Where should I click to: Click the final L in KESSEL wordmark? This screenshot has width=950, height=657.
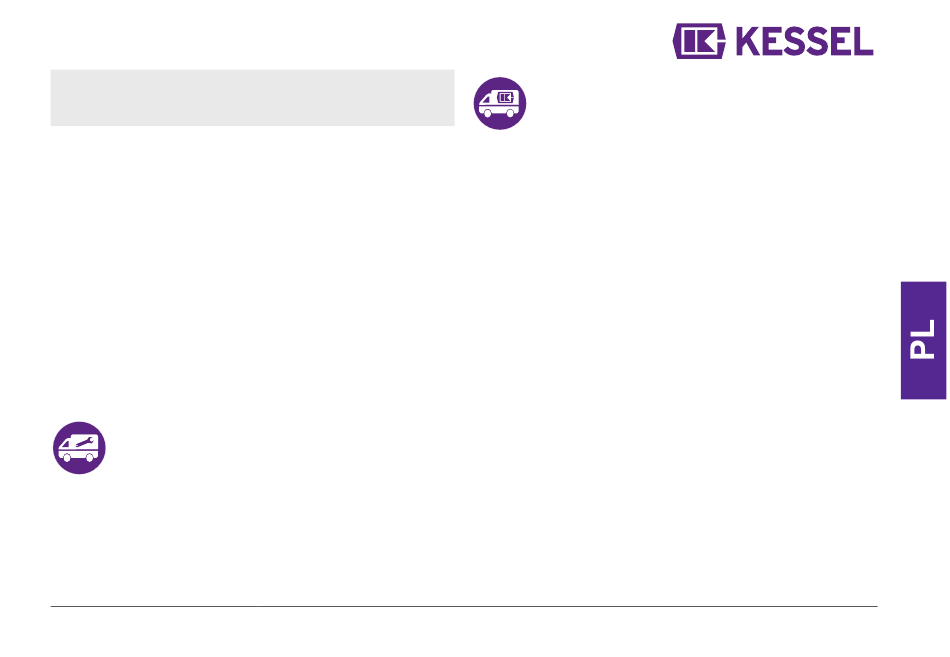[864, 41]
